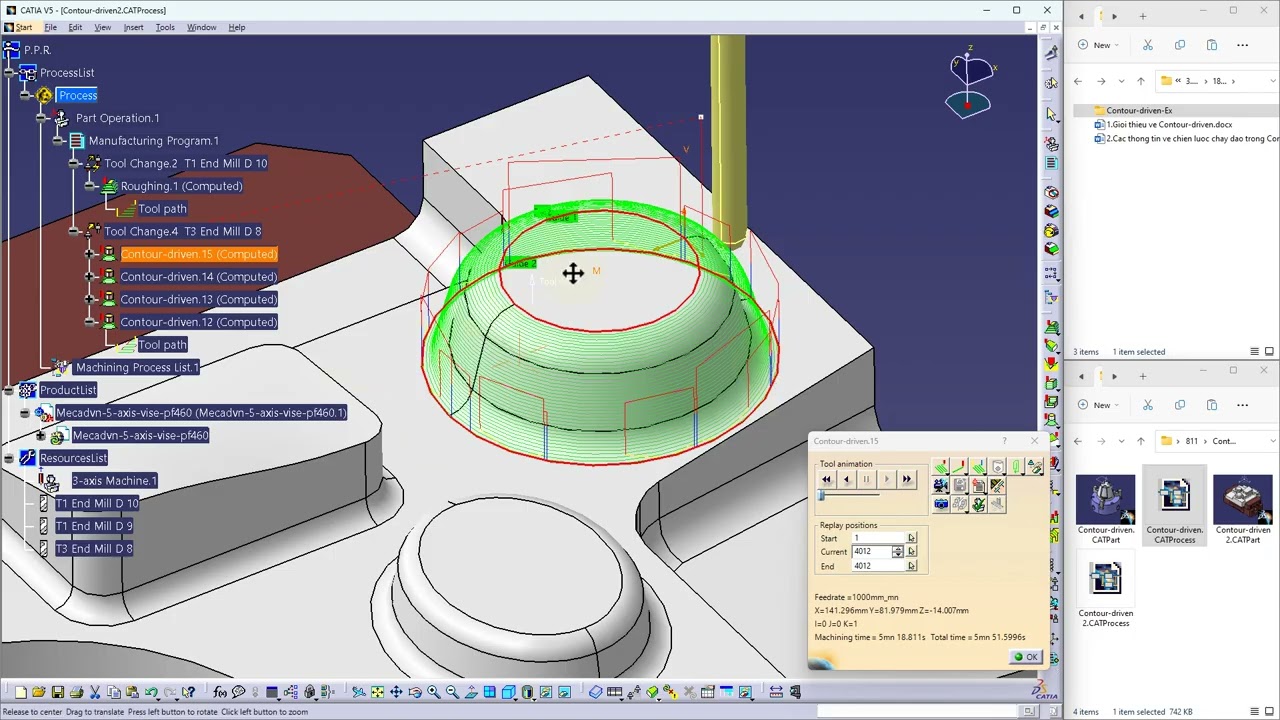
Task: Click the New document icon in bottom toolbar
Action: (20, 692)
